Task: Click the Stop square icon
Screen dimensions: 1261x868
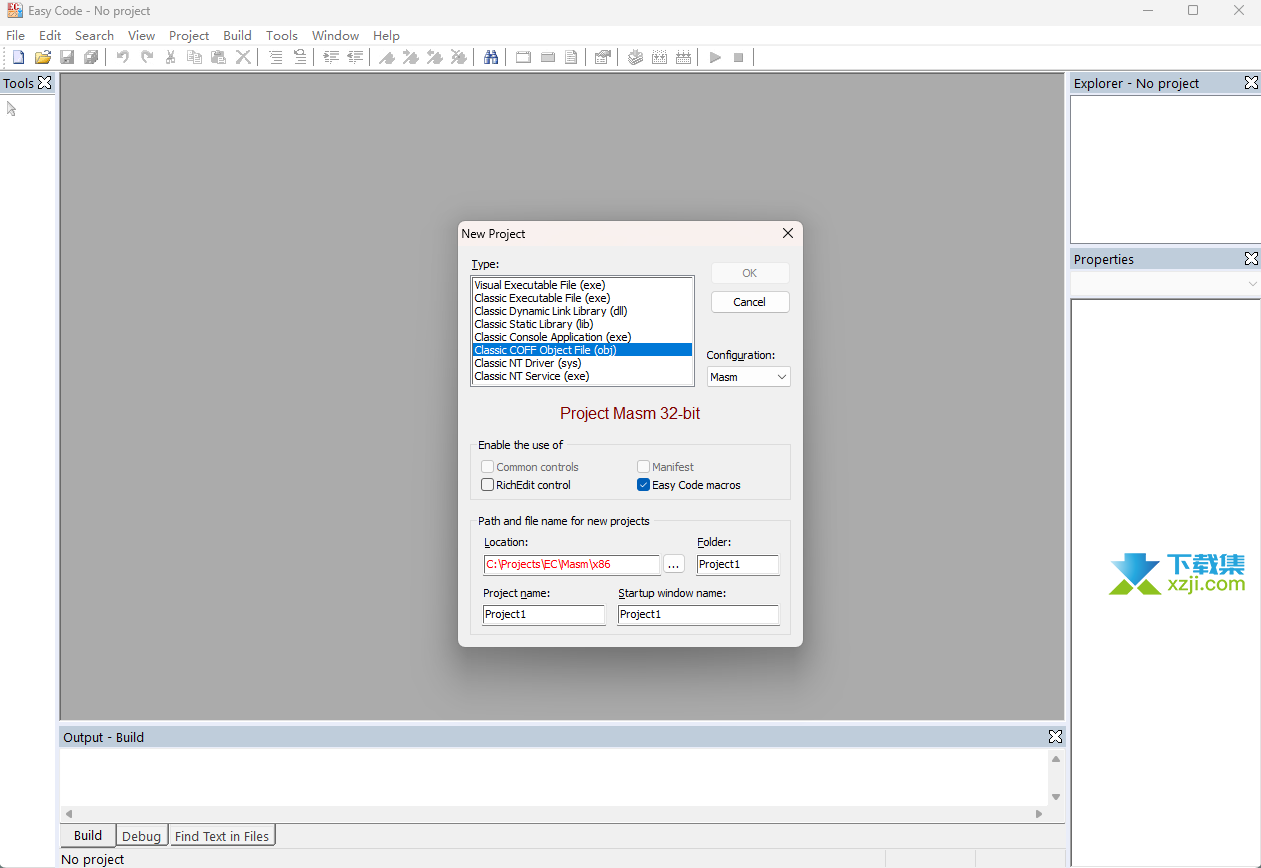Action: tap(739, 57)
